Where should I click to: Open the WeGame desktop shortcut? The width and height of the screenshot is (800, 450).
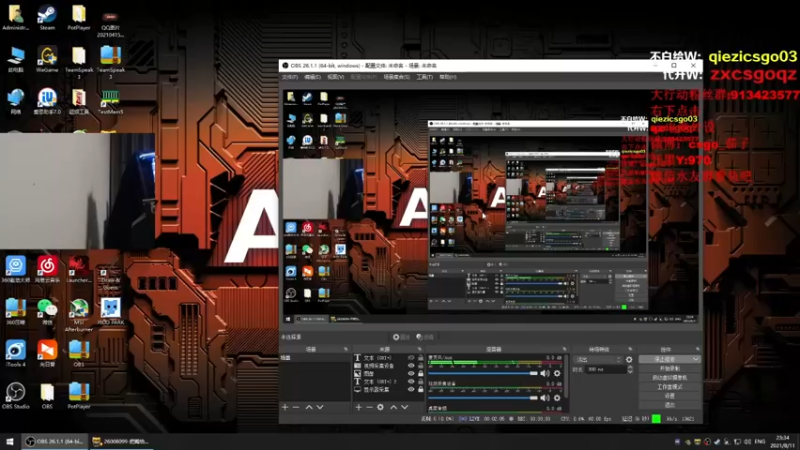(x=47, y=59)
